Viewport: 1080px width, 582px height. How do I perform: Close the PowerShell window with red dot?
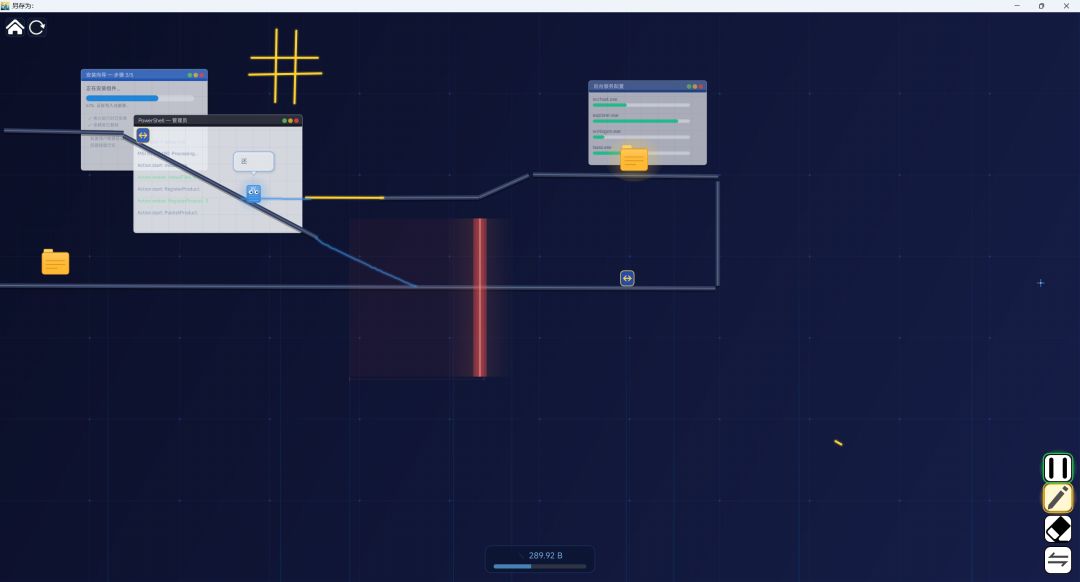tap(297, 121)
